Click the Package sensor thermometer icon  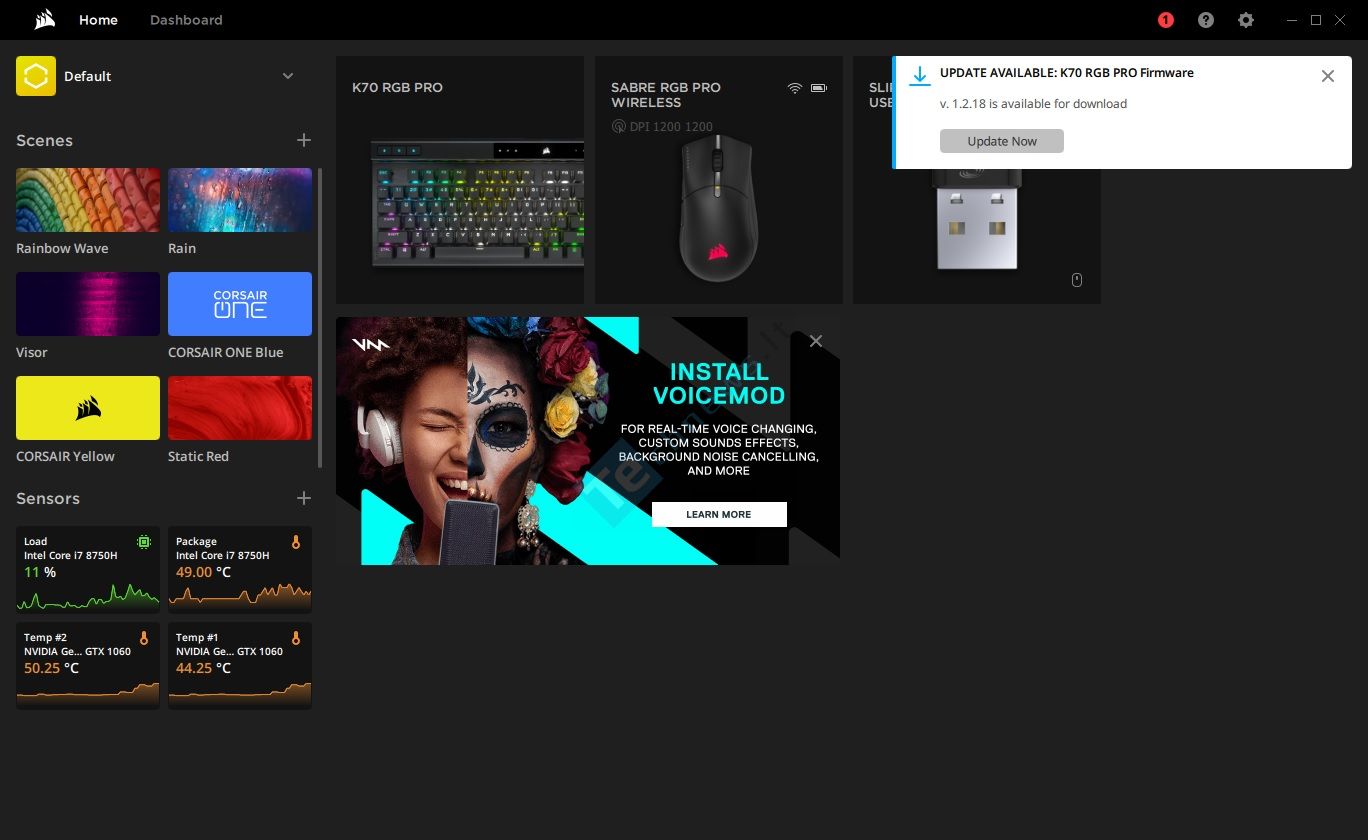click(x=296, y=542)
